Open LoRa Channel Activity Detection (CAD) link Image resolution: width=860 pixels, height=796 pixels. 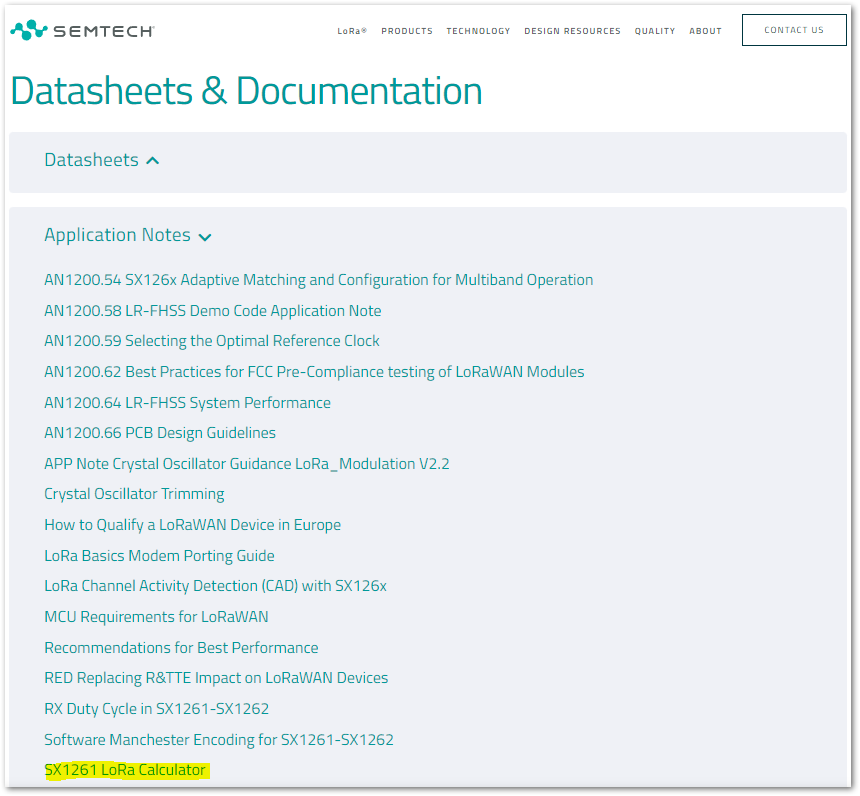[x=216, y=586]
